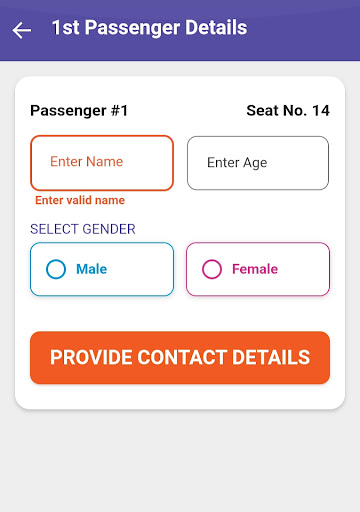The width and height of the screenshot is (360, 512).
Task: Focus the Enter Age input field
Action: 258,163
